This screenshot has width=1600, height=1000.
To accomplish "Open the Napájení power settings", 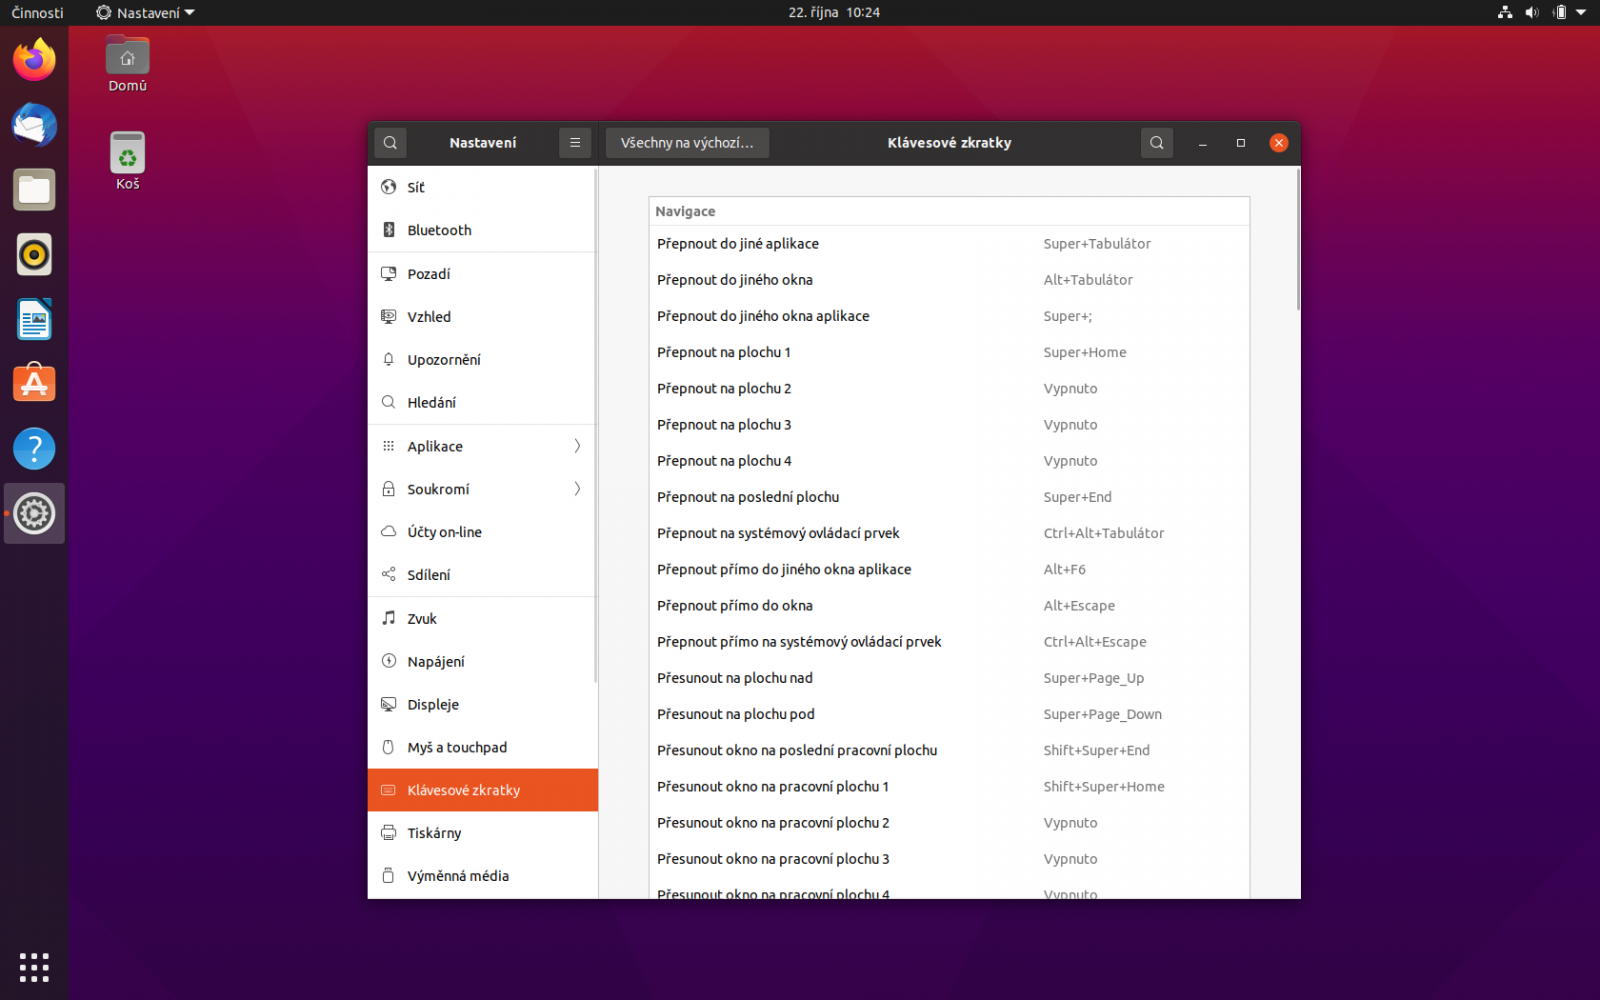I will [436, 661].
